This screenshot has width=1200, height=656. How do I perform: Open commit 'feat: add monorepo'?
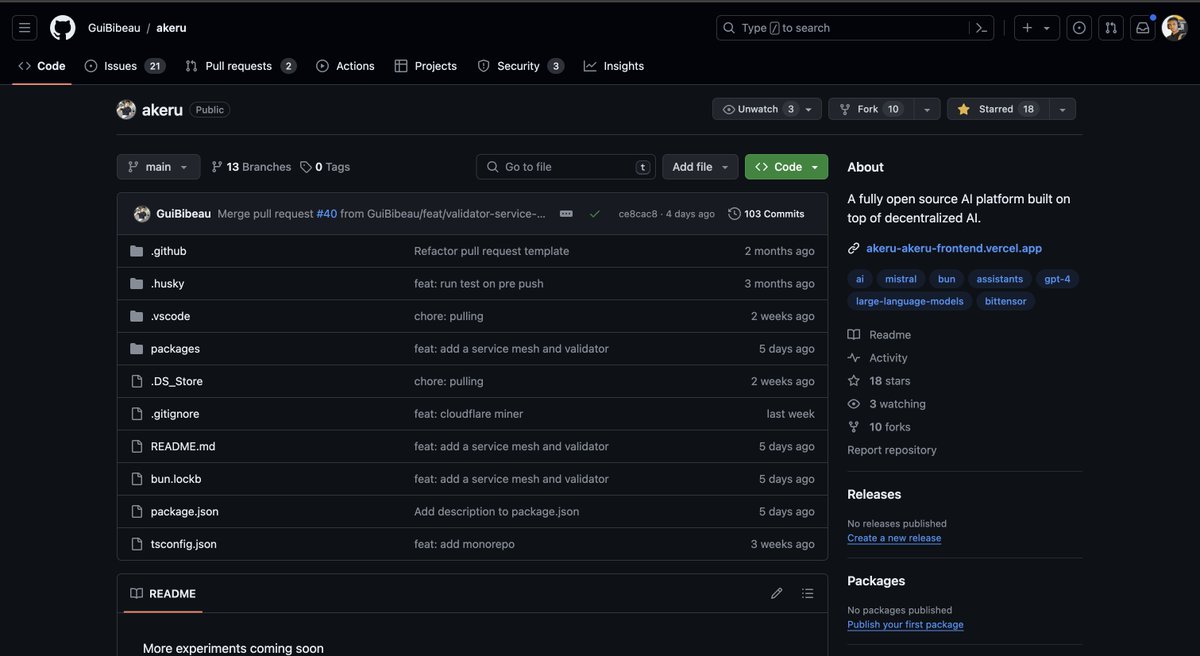[465, 544]
